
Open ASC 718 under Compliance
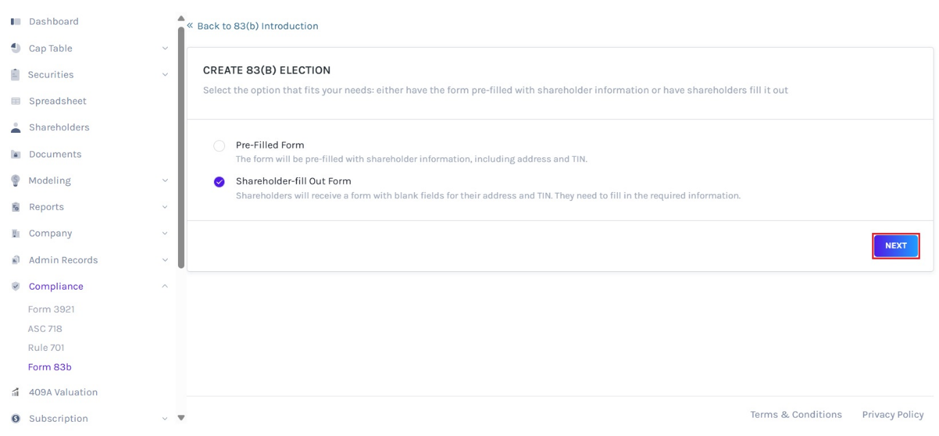coord(45,328)
